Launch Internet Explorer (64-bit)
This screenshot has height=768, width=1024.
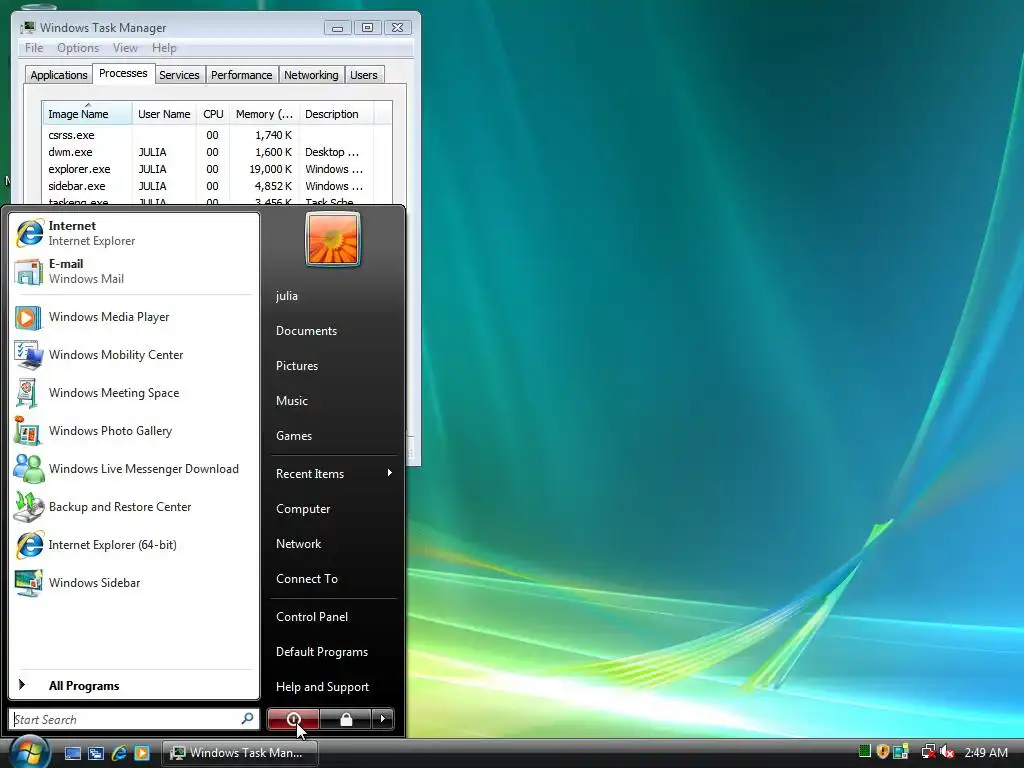134,545
